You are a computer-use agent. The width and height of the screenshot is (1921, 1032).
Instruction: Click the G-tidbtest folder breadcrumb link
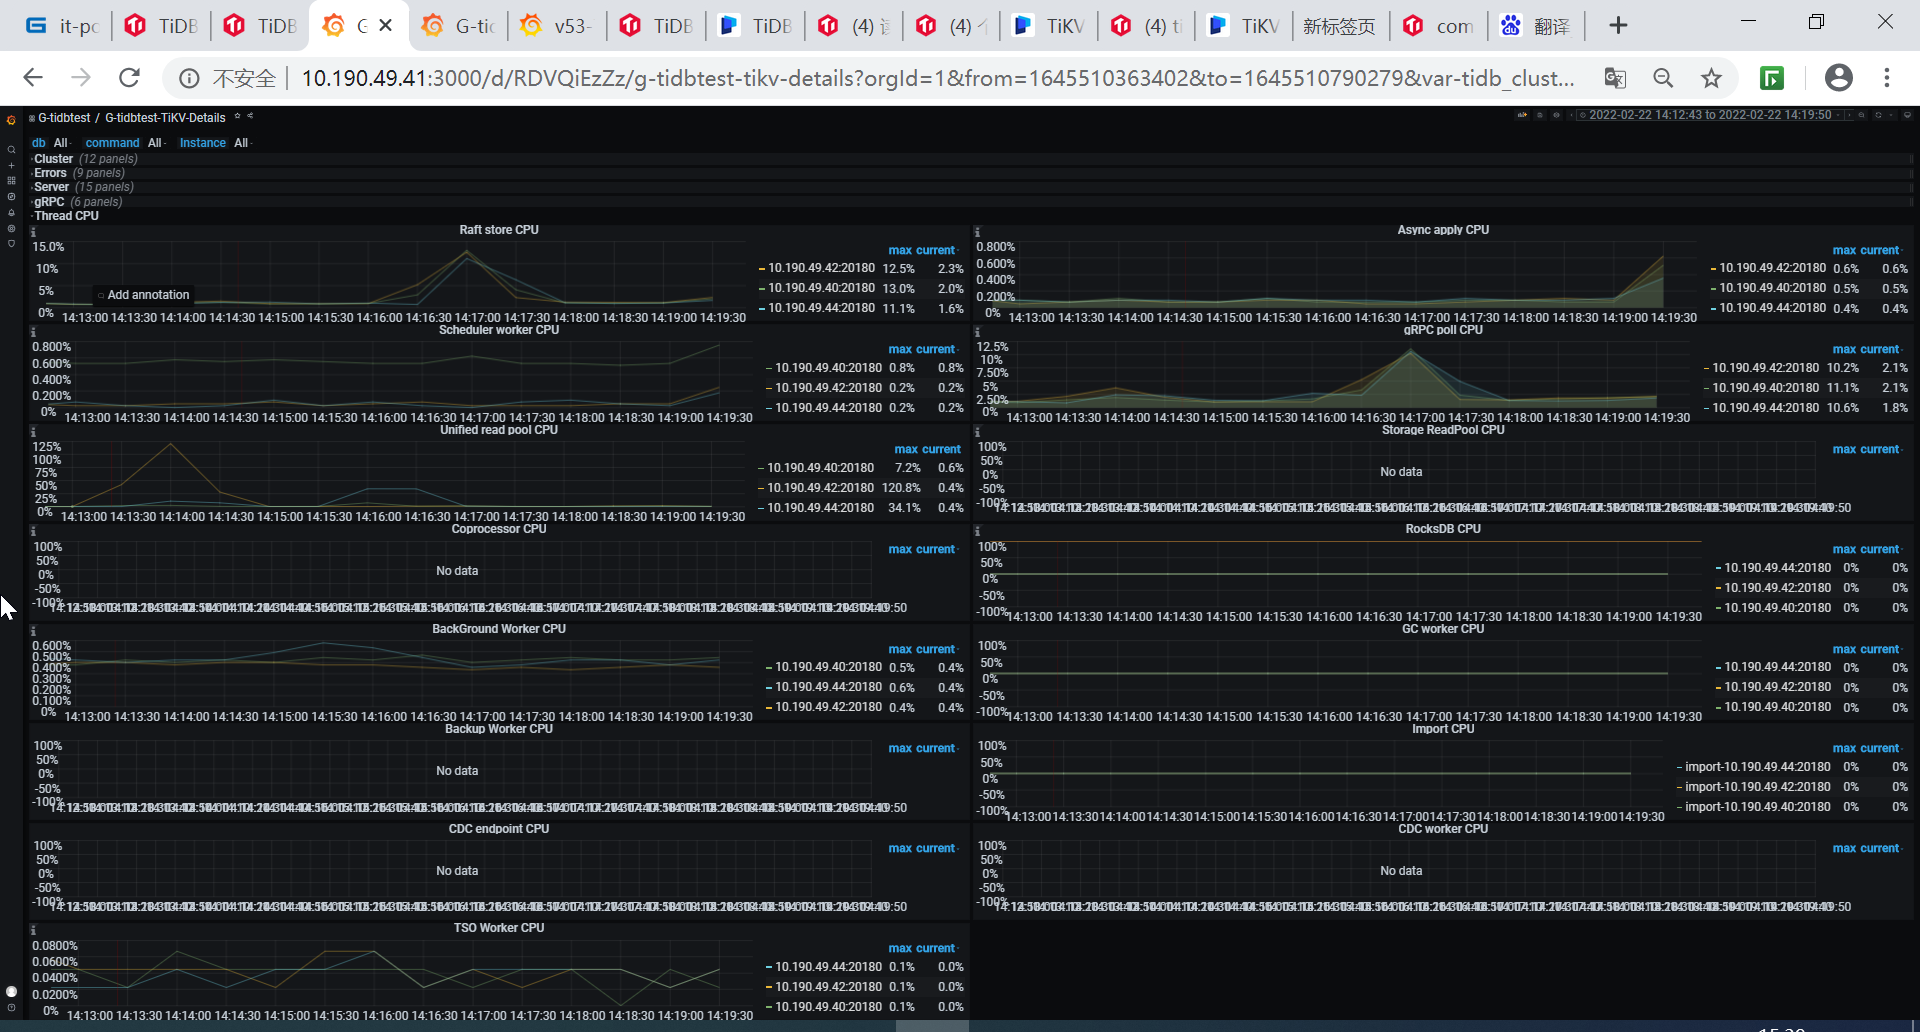[x=64, y=118]
